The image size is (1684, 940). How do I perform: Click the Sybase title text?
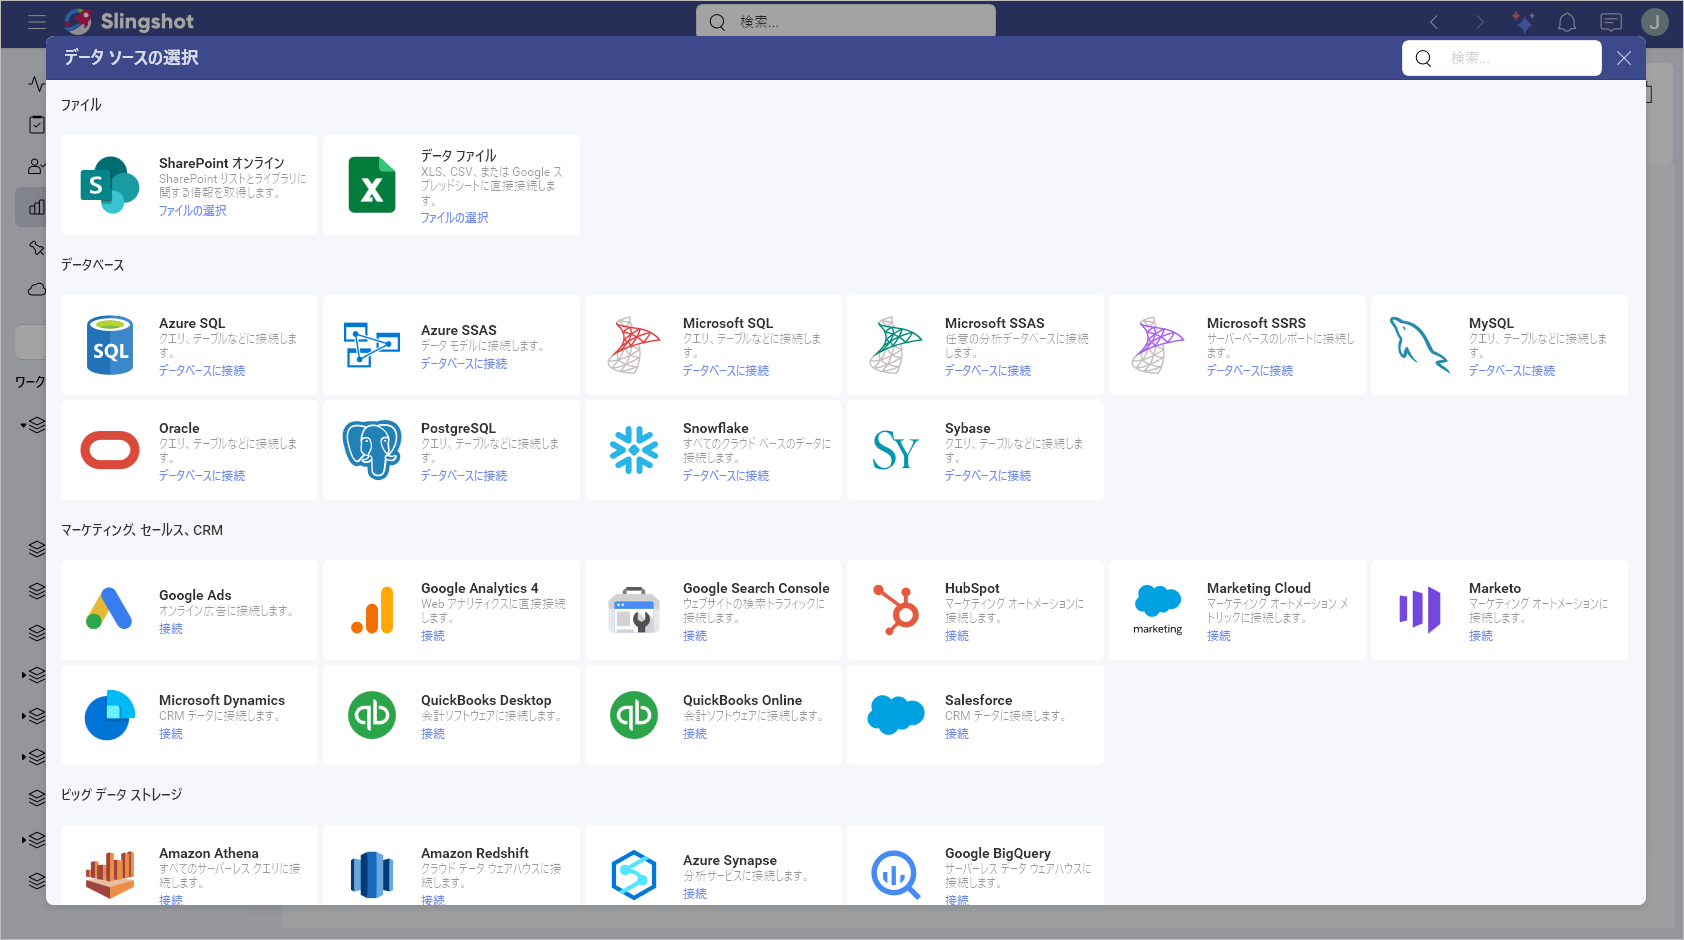[968, 428]
